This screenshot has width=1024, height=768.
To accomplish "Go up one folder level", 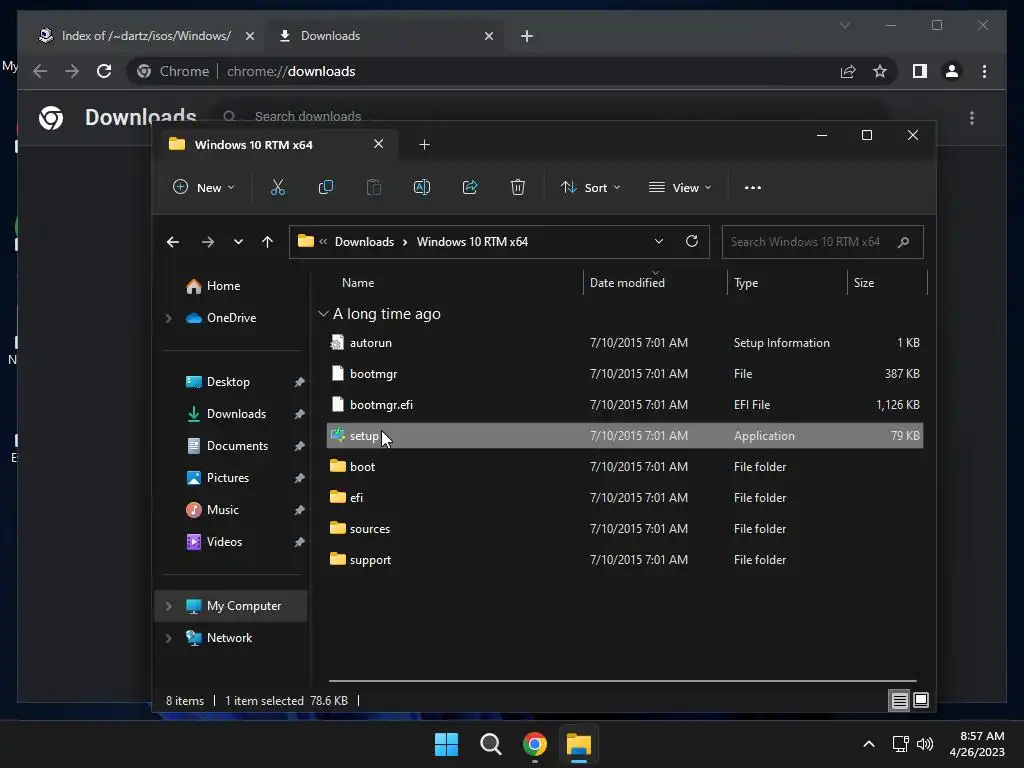I will point(267,242).
